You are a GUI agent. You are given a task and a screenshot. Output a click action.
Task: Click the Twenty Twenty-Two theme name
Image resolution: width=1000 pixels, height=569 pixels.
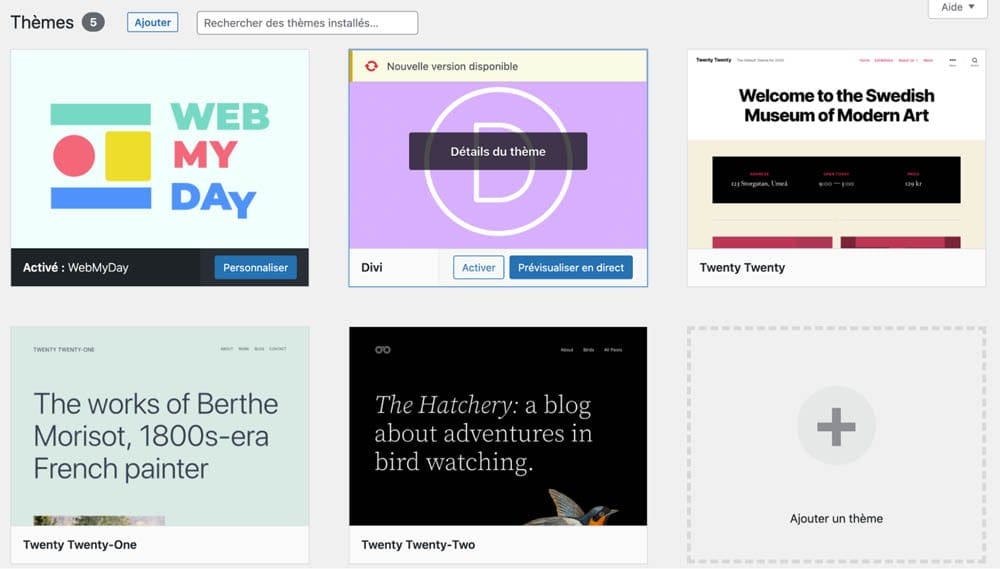(418, 545)
